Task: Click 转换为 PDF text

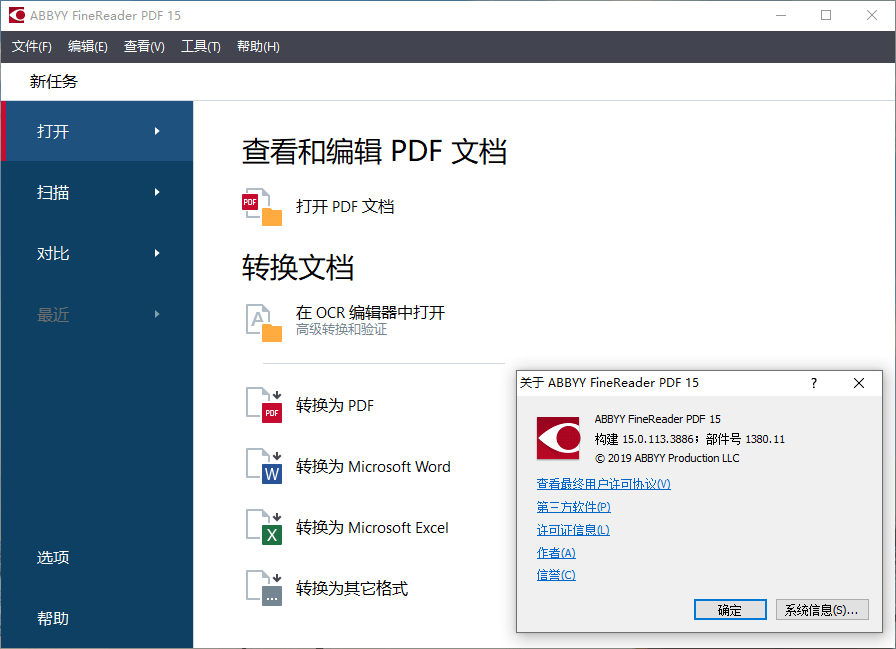Action: pyautogui.click(x=334, y=405)
